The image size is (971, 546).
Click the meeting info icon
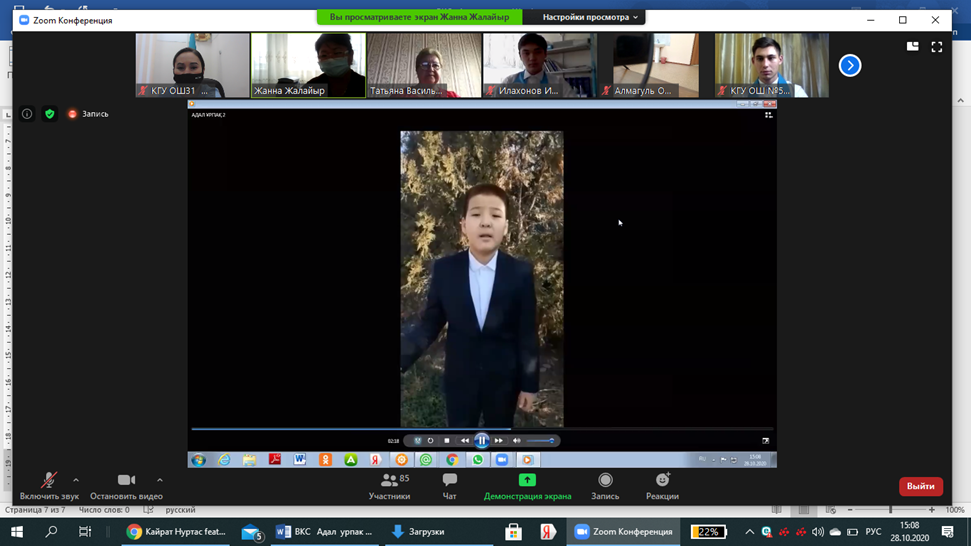click(27, 114)
